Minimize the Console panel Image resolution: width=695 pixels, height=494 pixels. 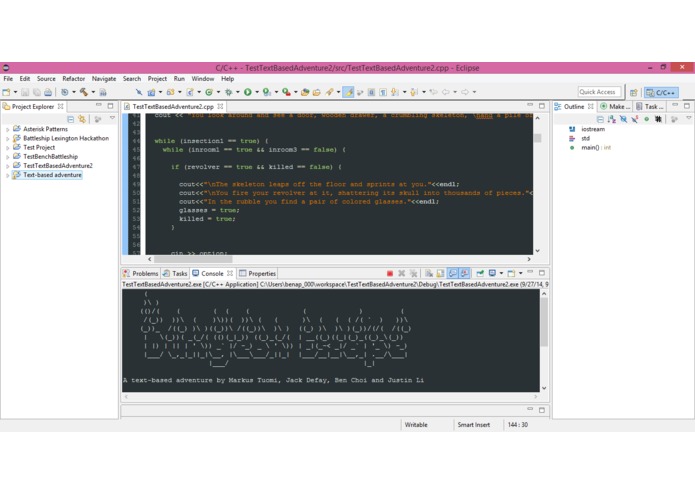530,272
